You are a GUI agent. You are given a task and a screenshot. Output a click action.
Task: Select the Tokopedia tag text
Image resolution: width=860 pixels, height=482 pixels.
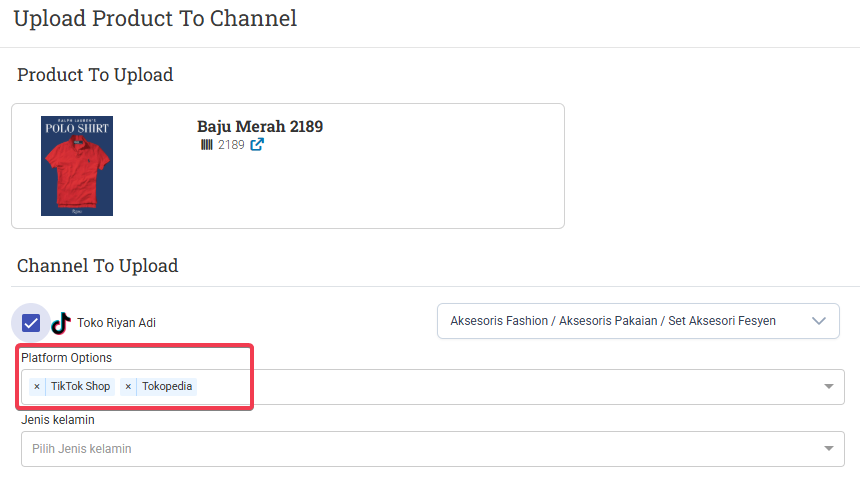(x=167, y=386)
